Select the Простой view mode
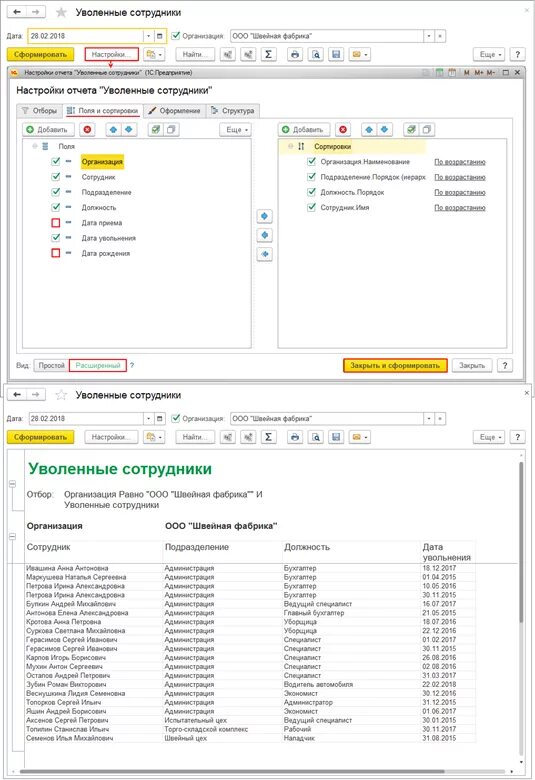The width and height of the screenshot is (535, 780). click(x=51, y=365)
